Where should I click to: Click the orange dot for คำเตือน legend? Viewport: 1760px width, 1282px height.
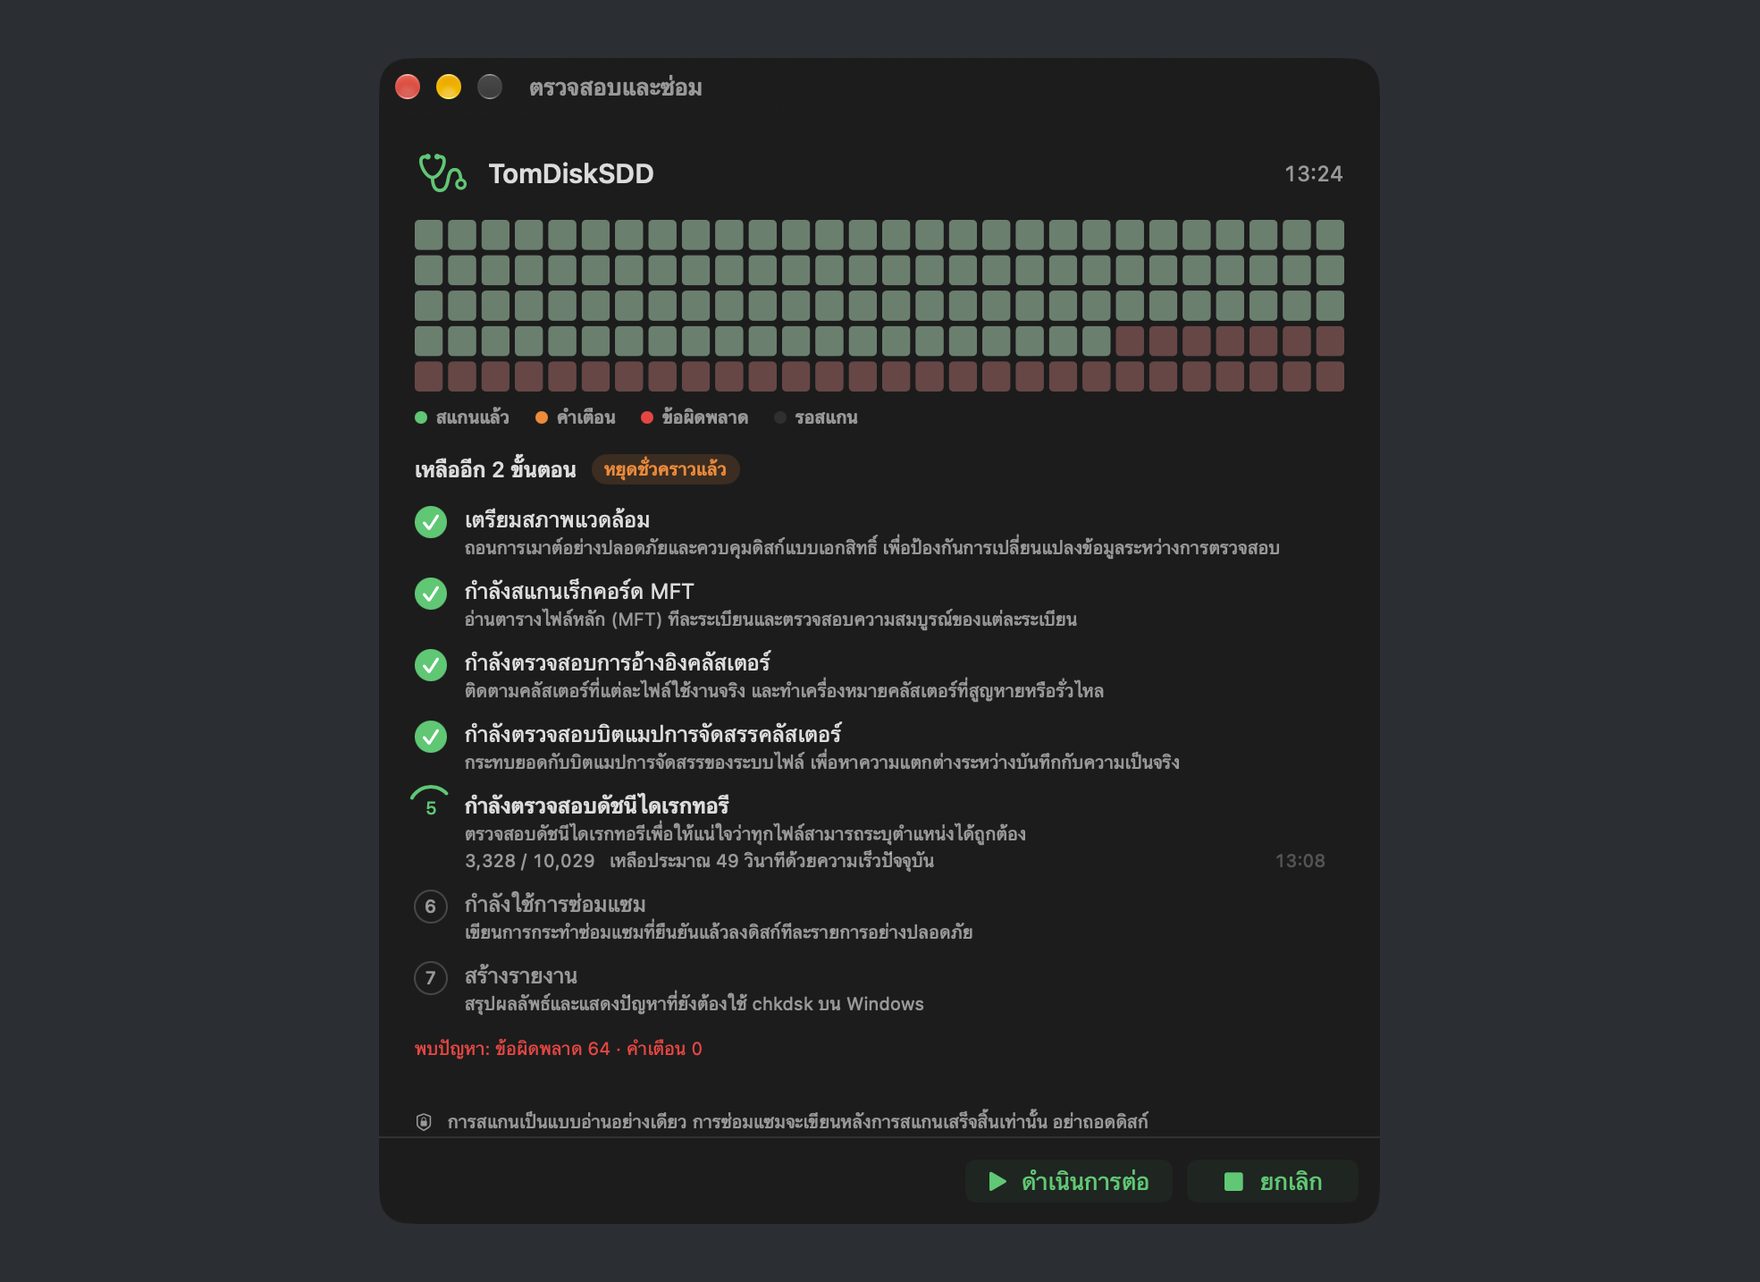[x=541, y=418]
